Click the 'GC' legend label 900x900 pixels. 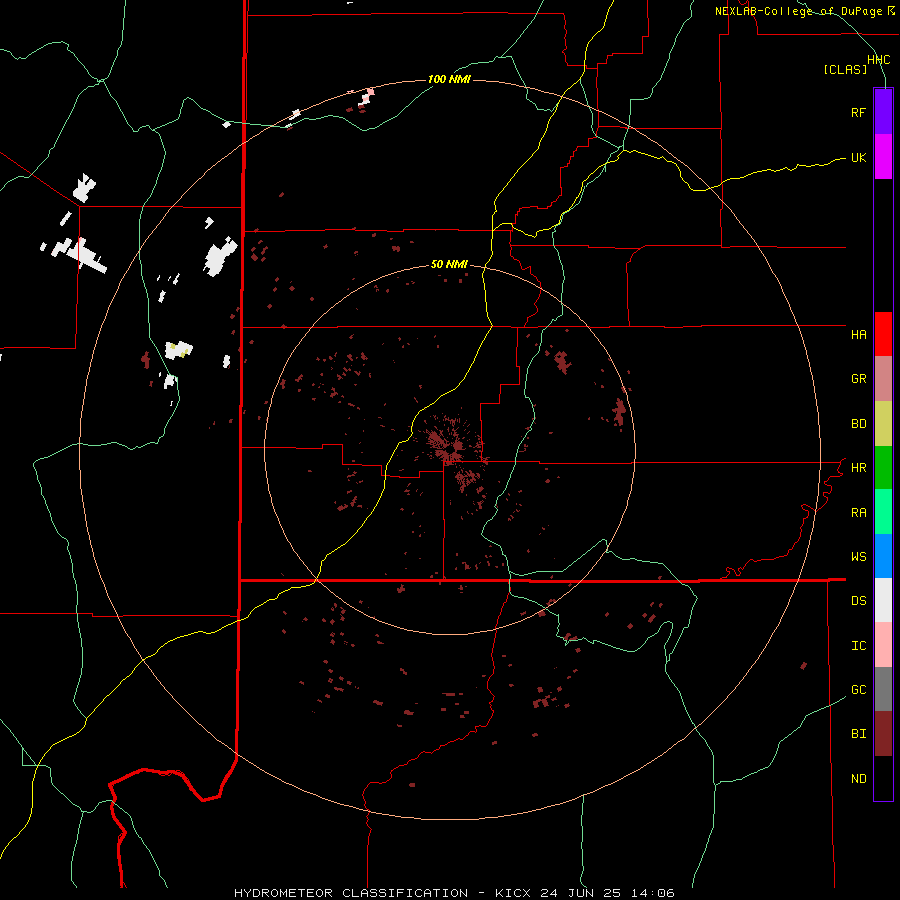tap(858, 690)
